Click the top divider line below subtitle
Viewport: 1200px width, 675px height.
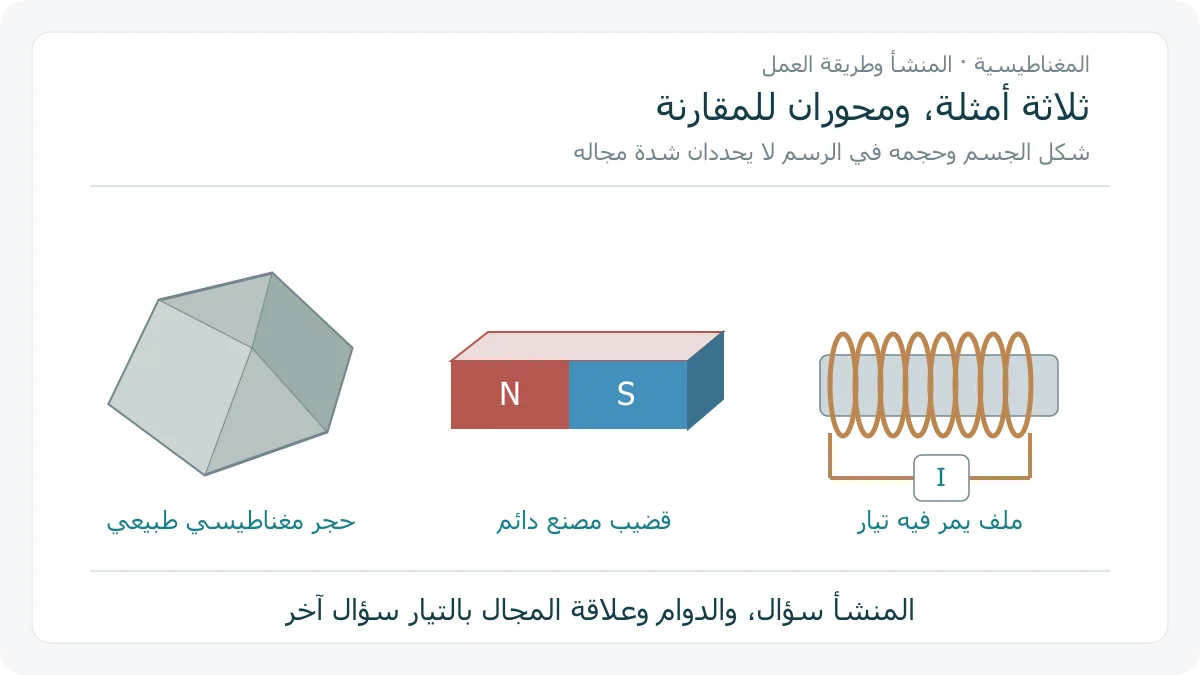click(600, 186)
